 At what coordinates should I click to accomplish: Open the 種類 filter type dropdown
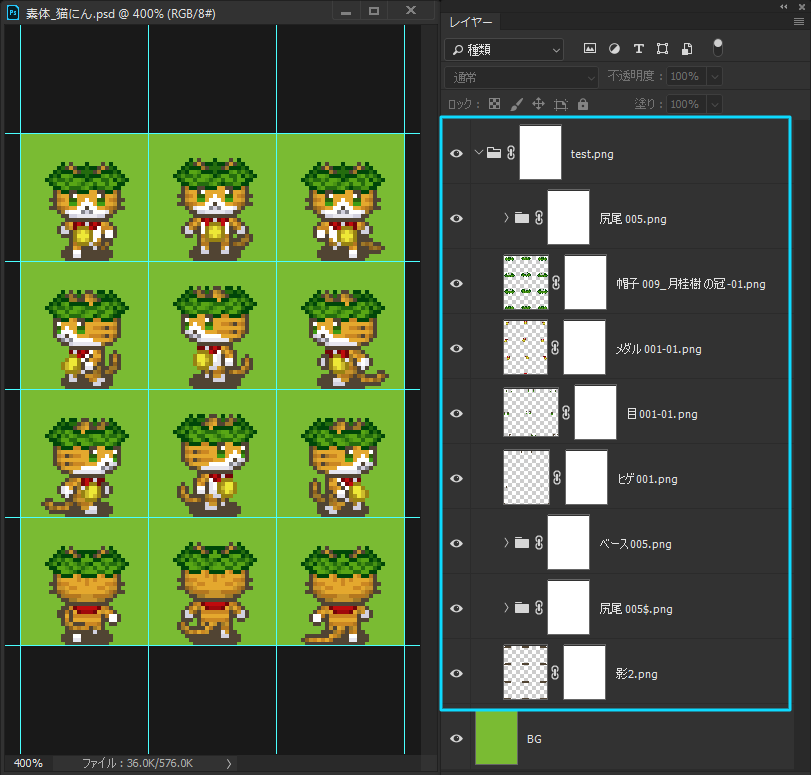click(x=504, y=49)
